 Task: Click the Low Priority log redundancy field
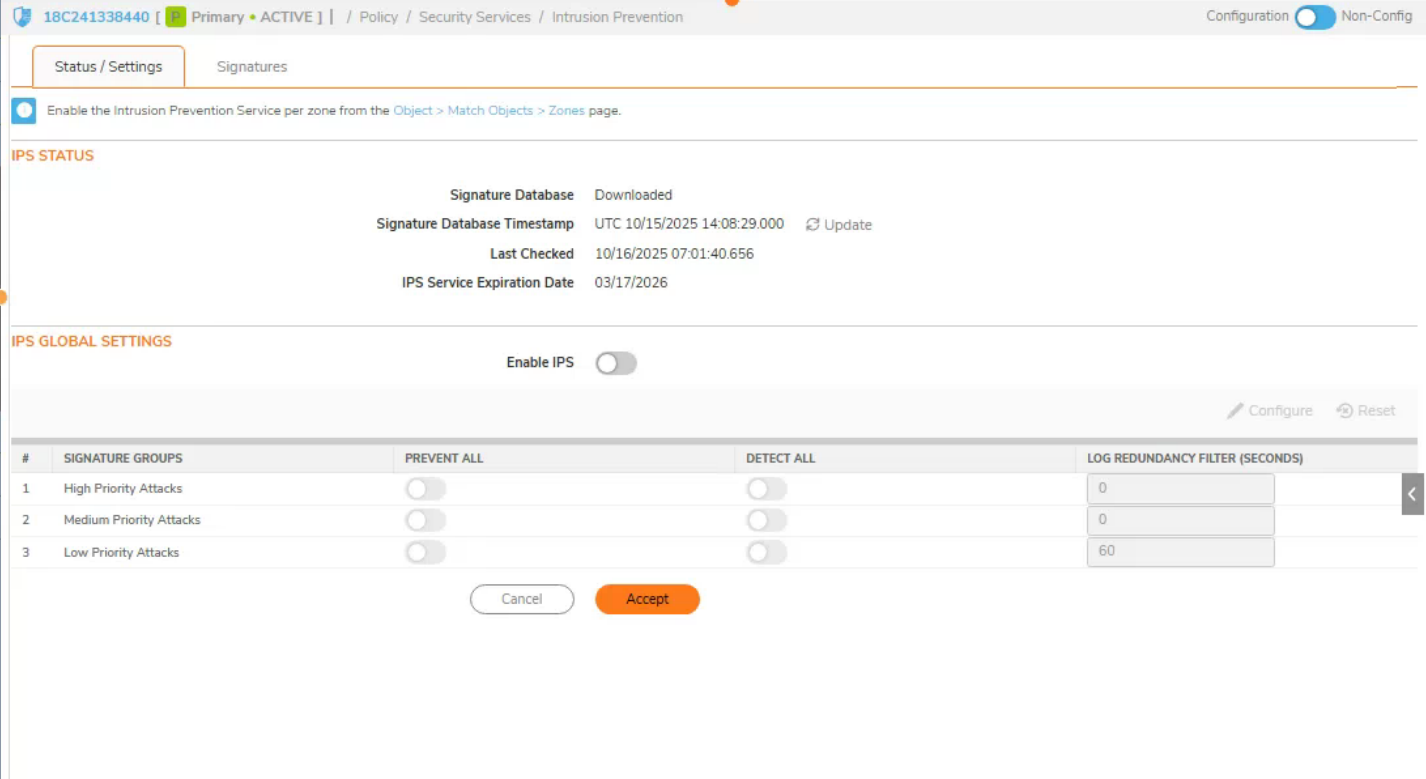(1180, 552)
